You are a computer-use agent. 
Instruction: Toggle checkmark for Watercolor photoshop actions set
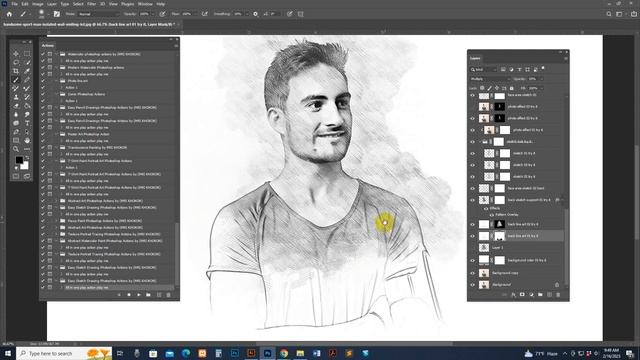(43, 54)
